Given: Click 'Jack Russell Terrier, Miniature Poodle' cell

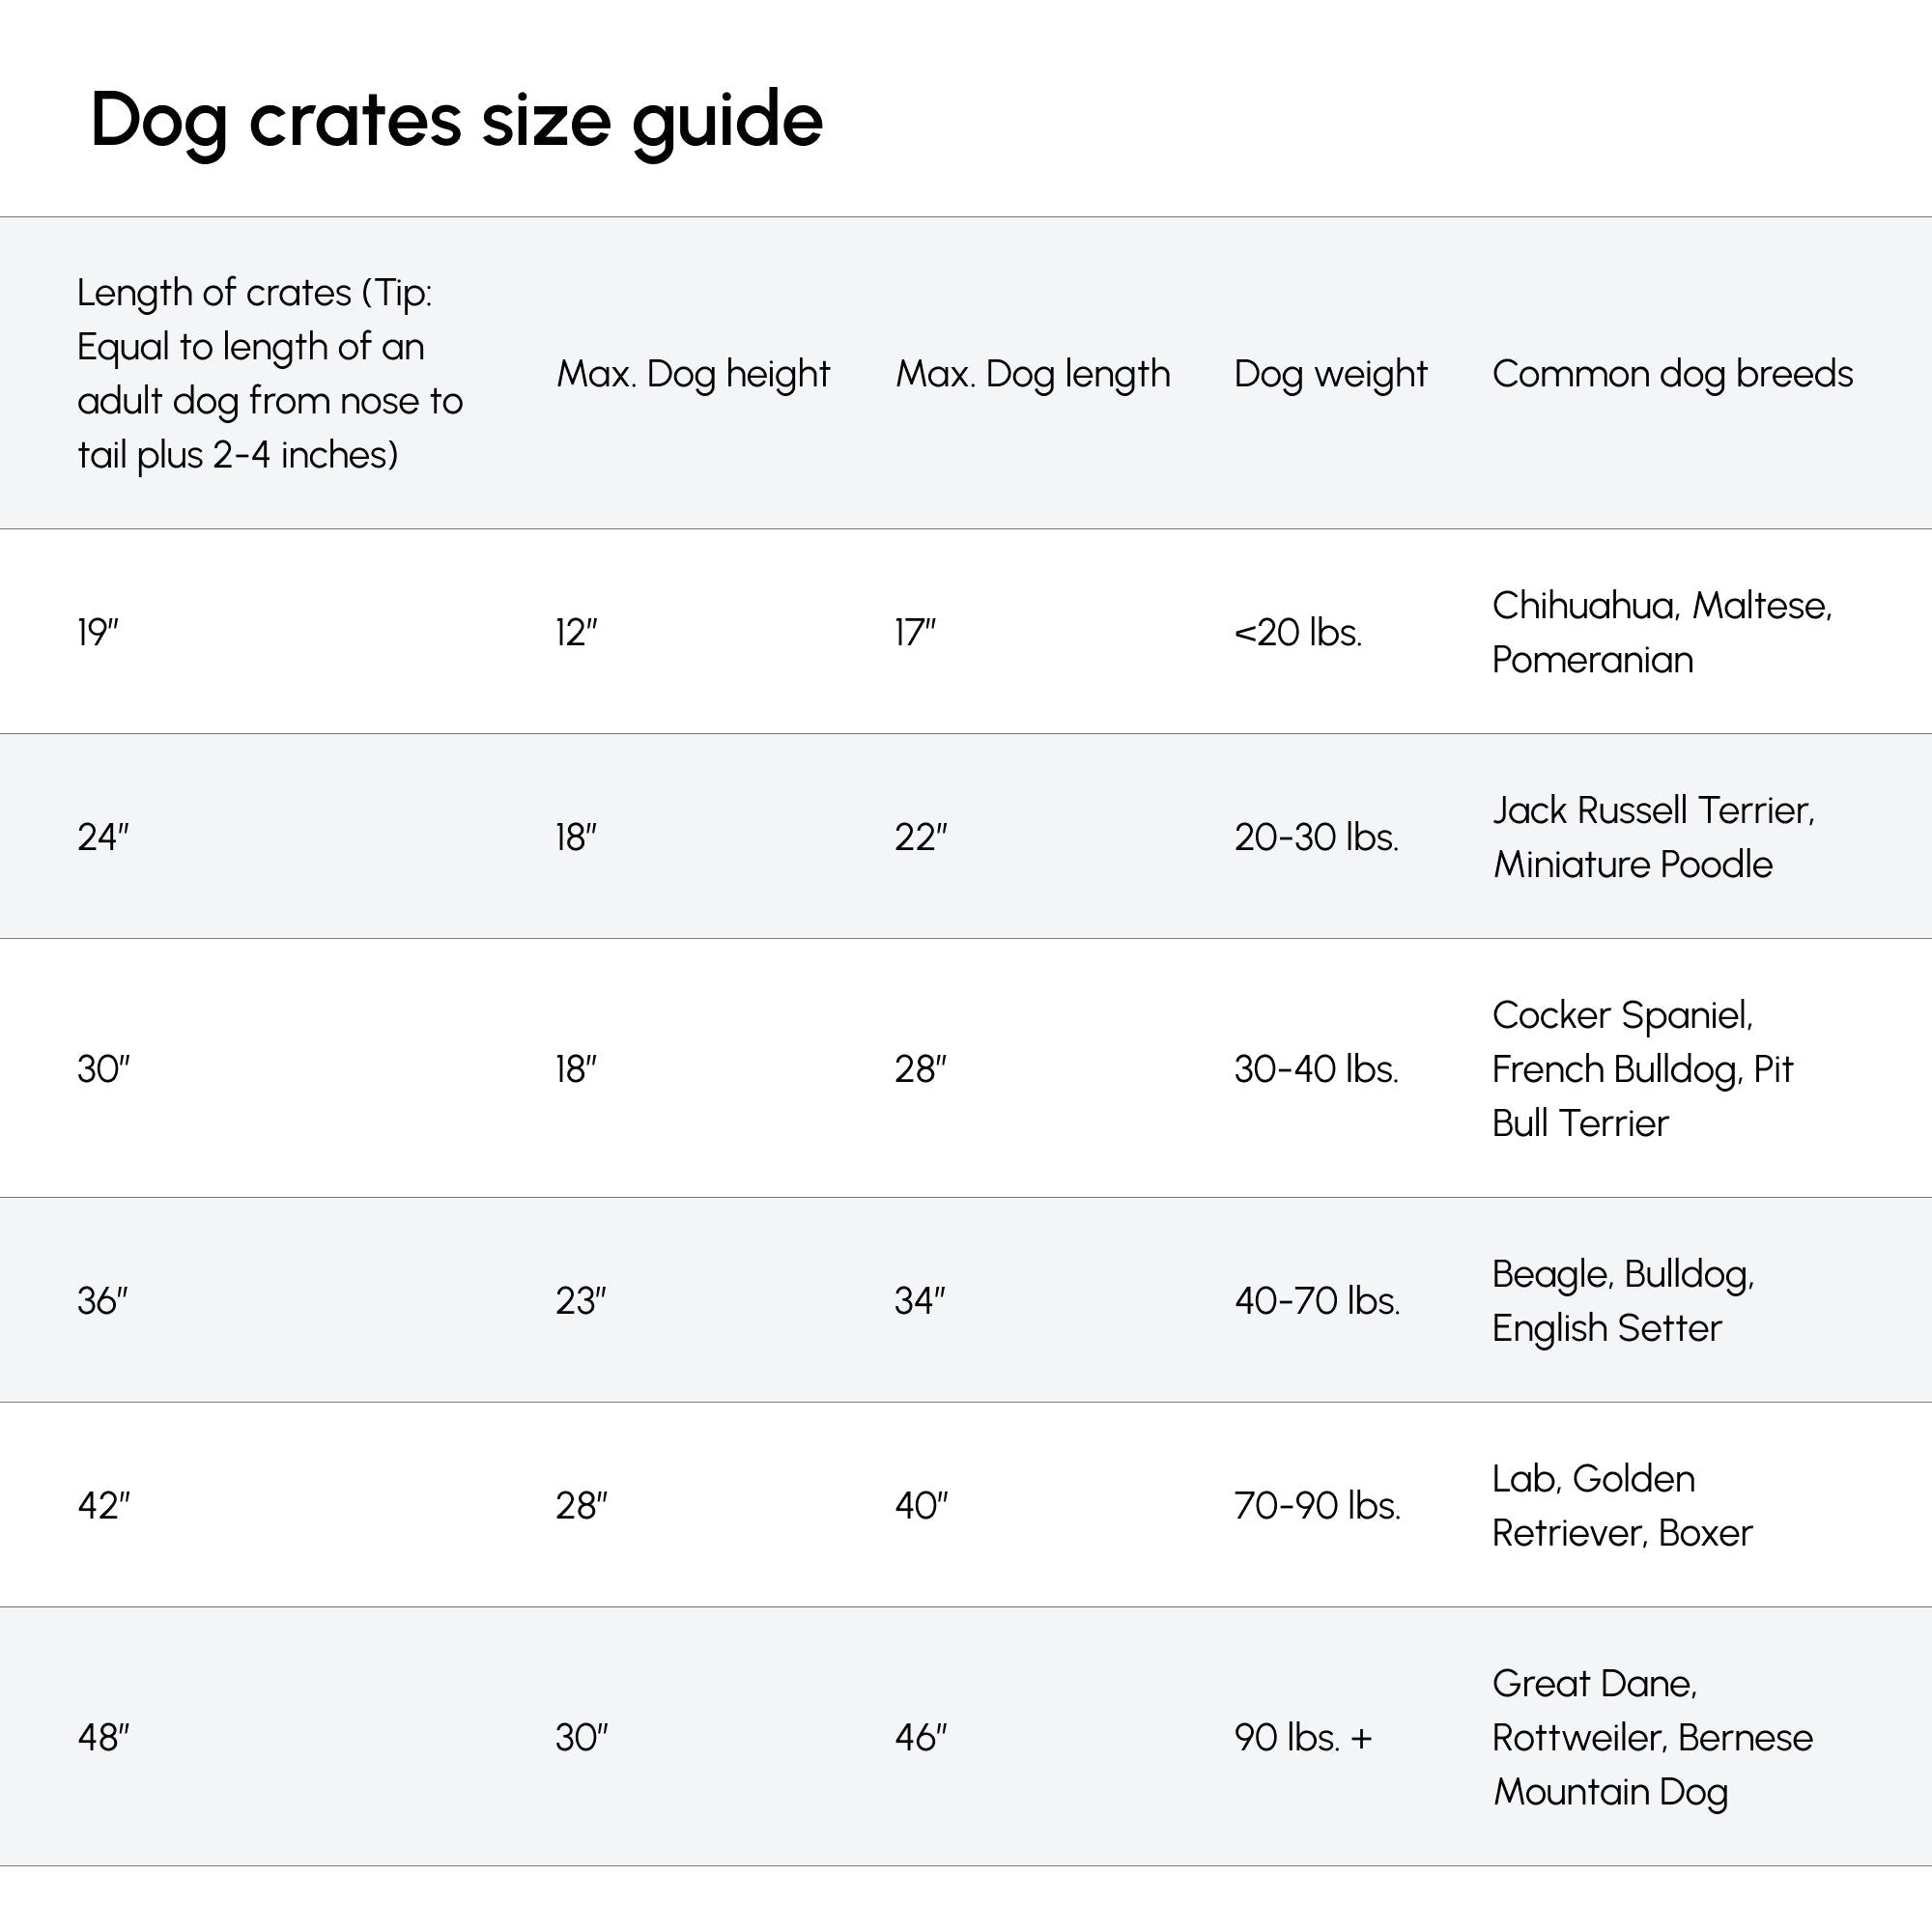Looking at the screenshot, I should (1653, 837).
